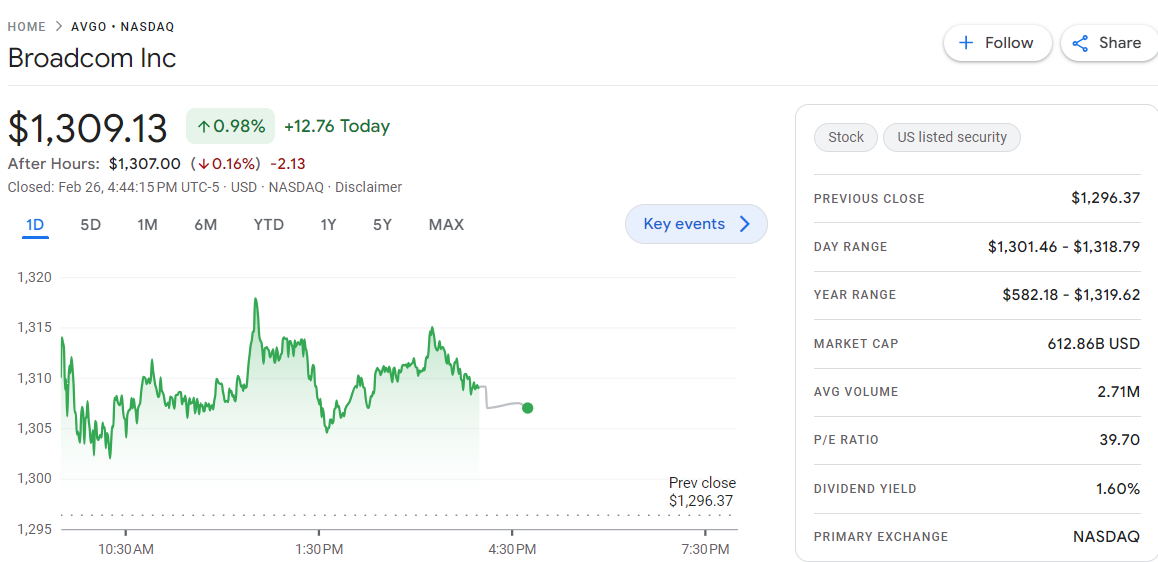
Task: Click the 1.60% dividend yield value
Action: (1118, 488)
